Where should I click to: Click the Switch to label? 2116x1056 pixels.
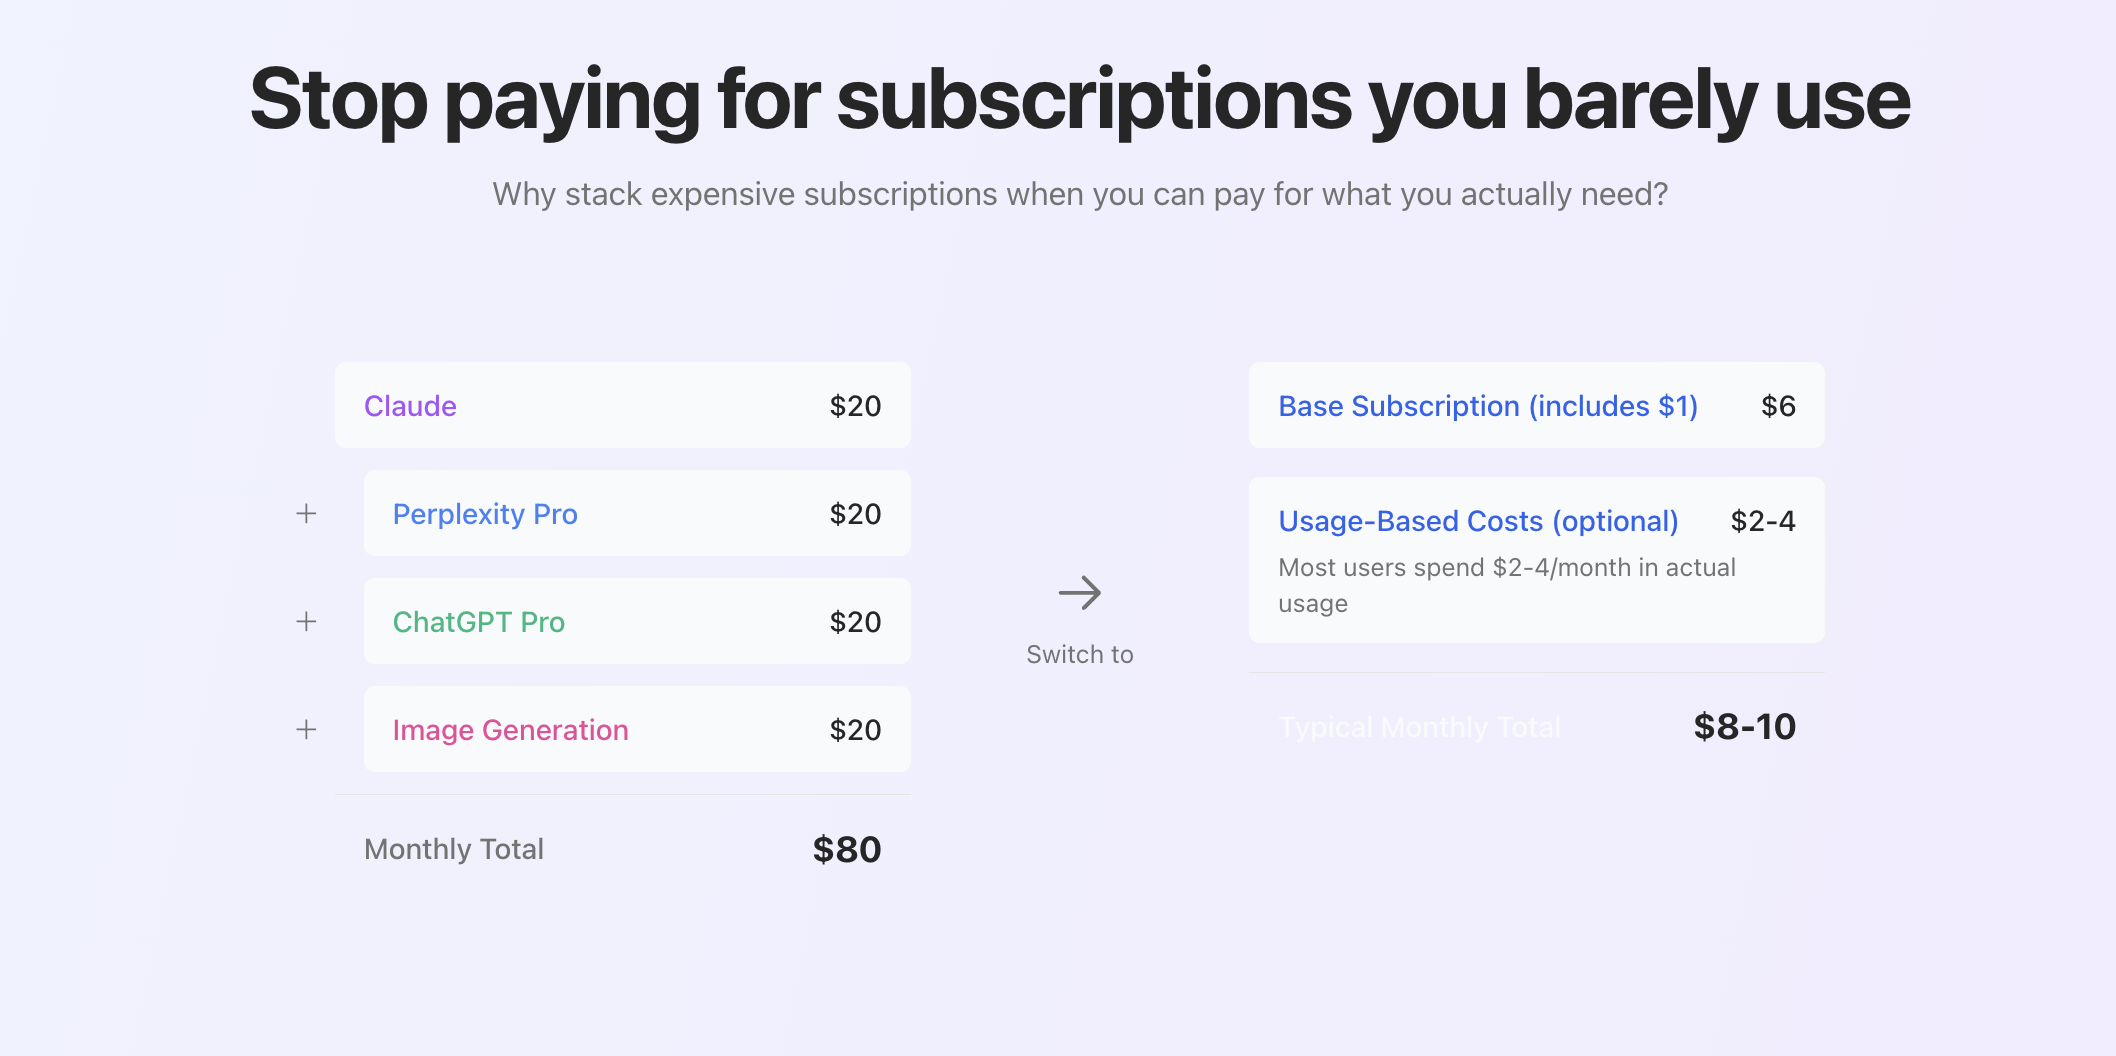click(x=1080, y=654)
